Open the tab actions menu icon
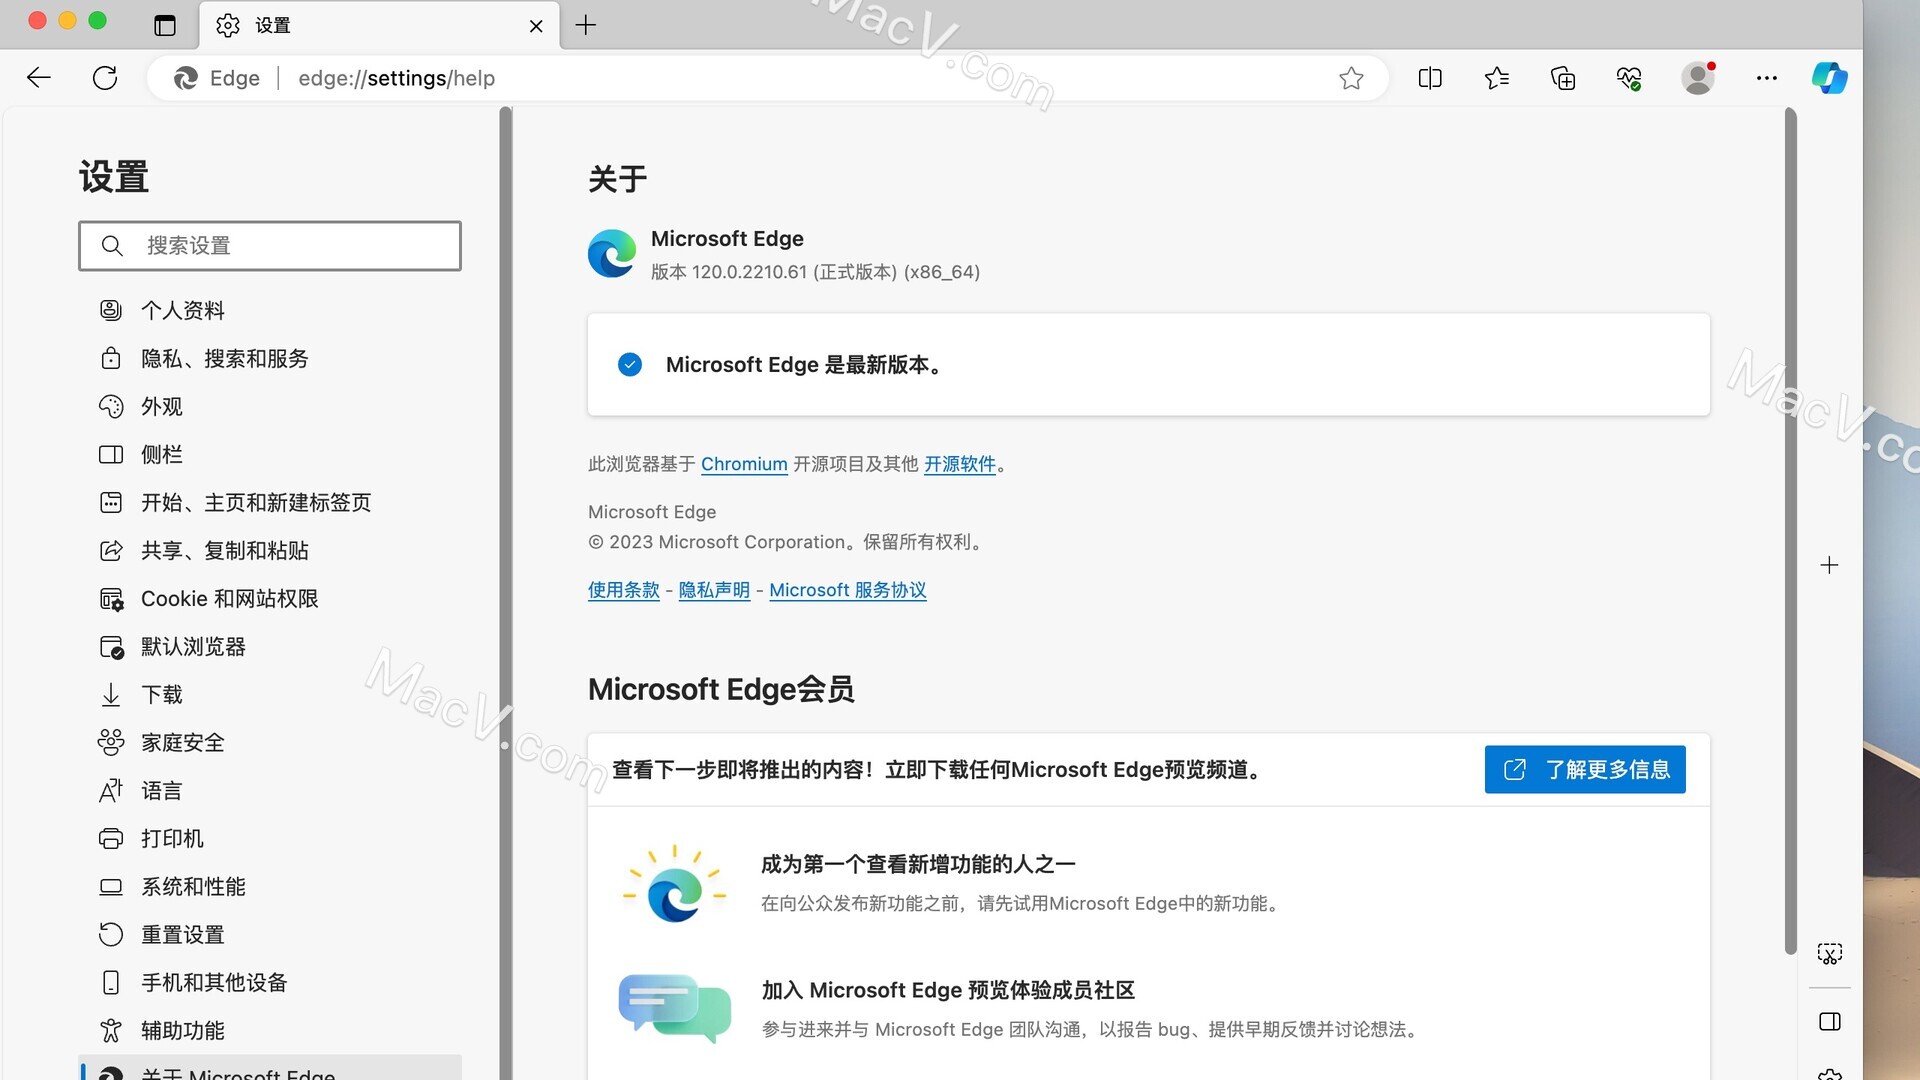Screen dimensions: 1920x1080 (165, 26)
